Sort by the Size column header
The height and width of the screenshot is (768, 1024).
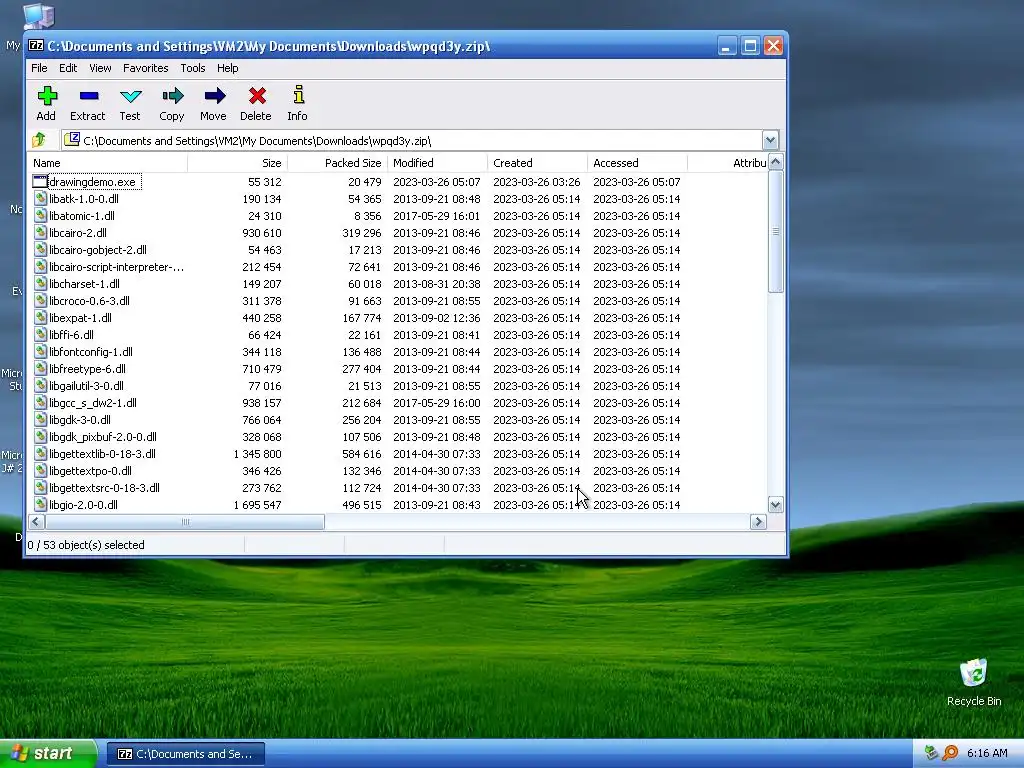(238, 163)
